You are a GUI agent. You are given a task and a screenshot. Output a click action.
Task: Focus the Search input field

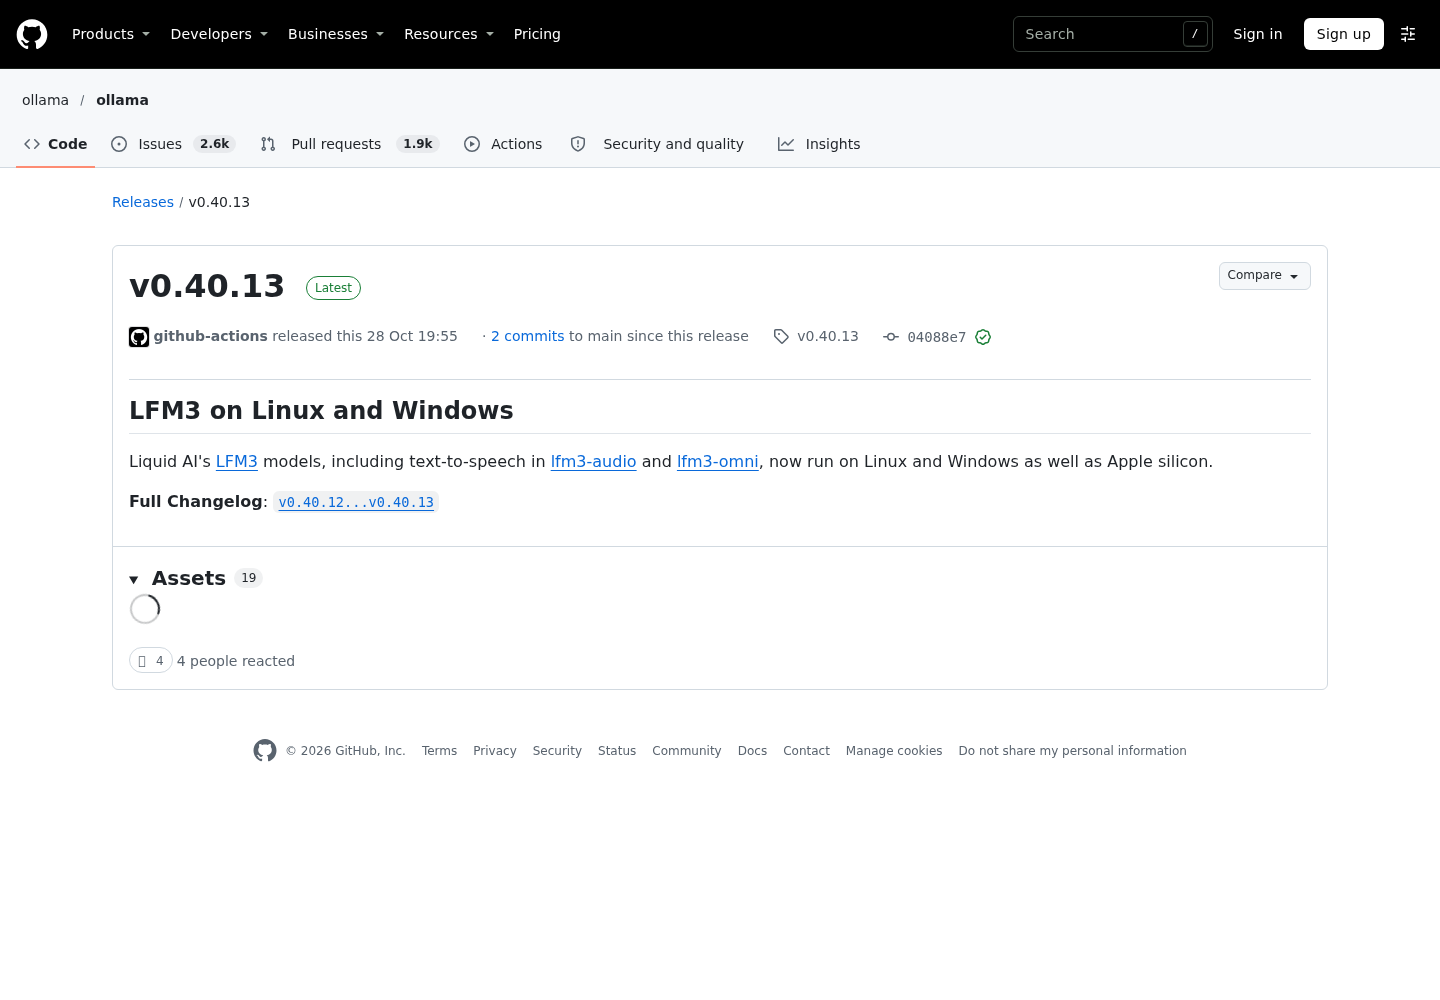pyautogui.click(x=1113, y=34)
